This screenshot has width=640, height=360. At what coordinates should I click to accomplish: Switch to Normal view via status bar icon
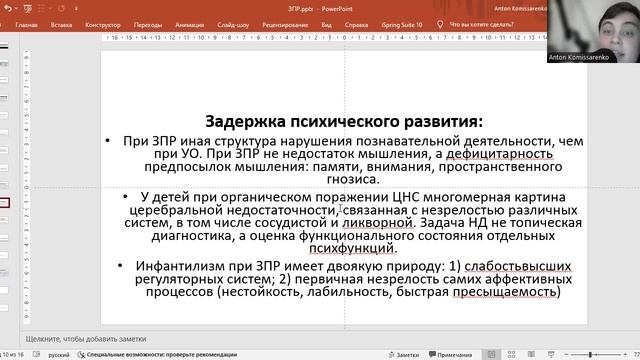tap(491, 354)
